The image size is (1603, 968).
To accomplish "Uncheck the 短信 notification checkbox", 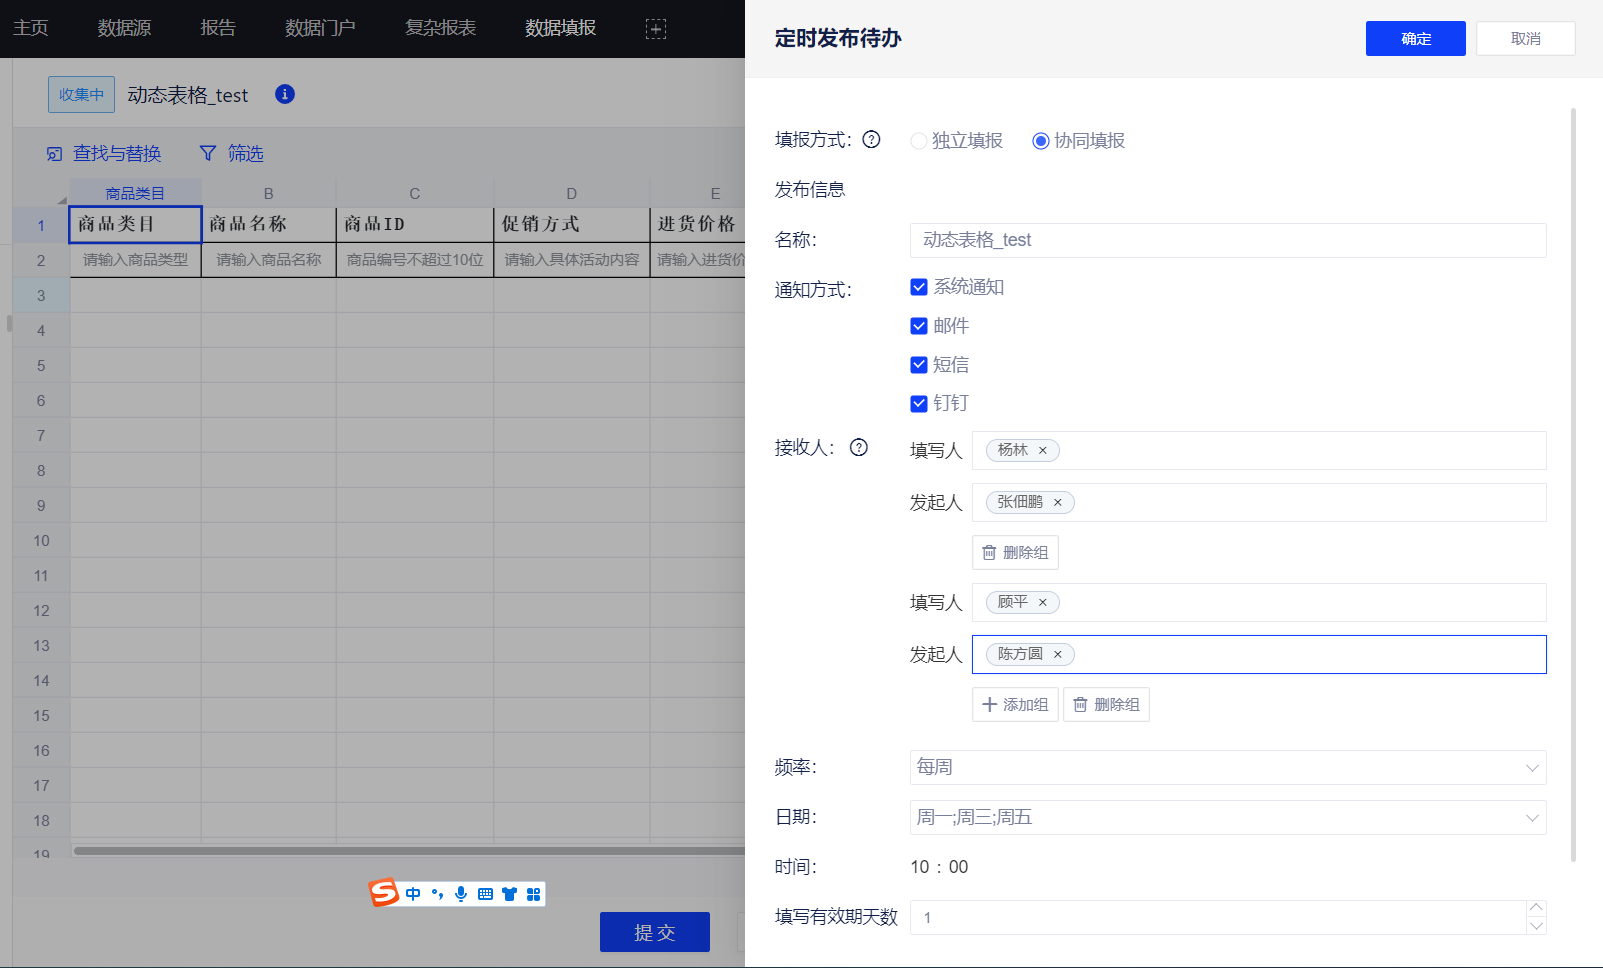I will pos(919,365).
